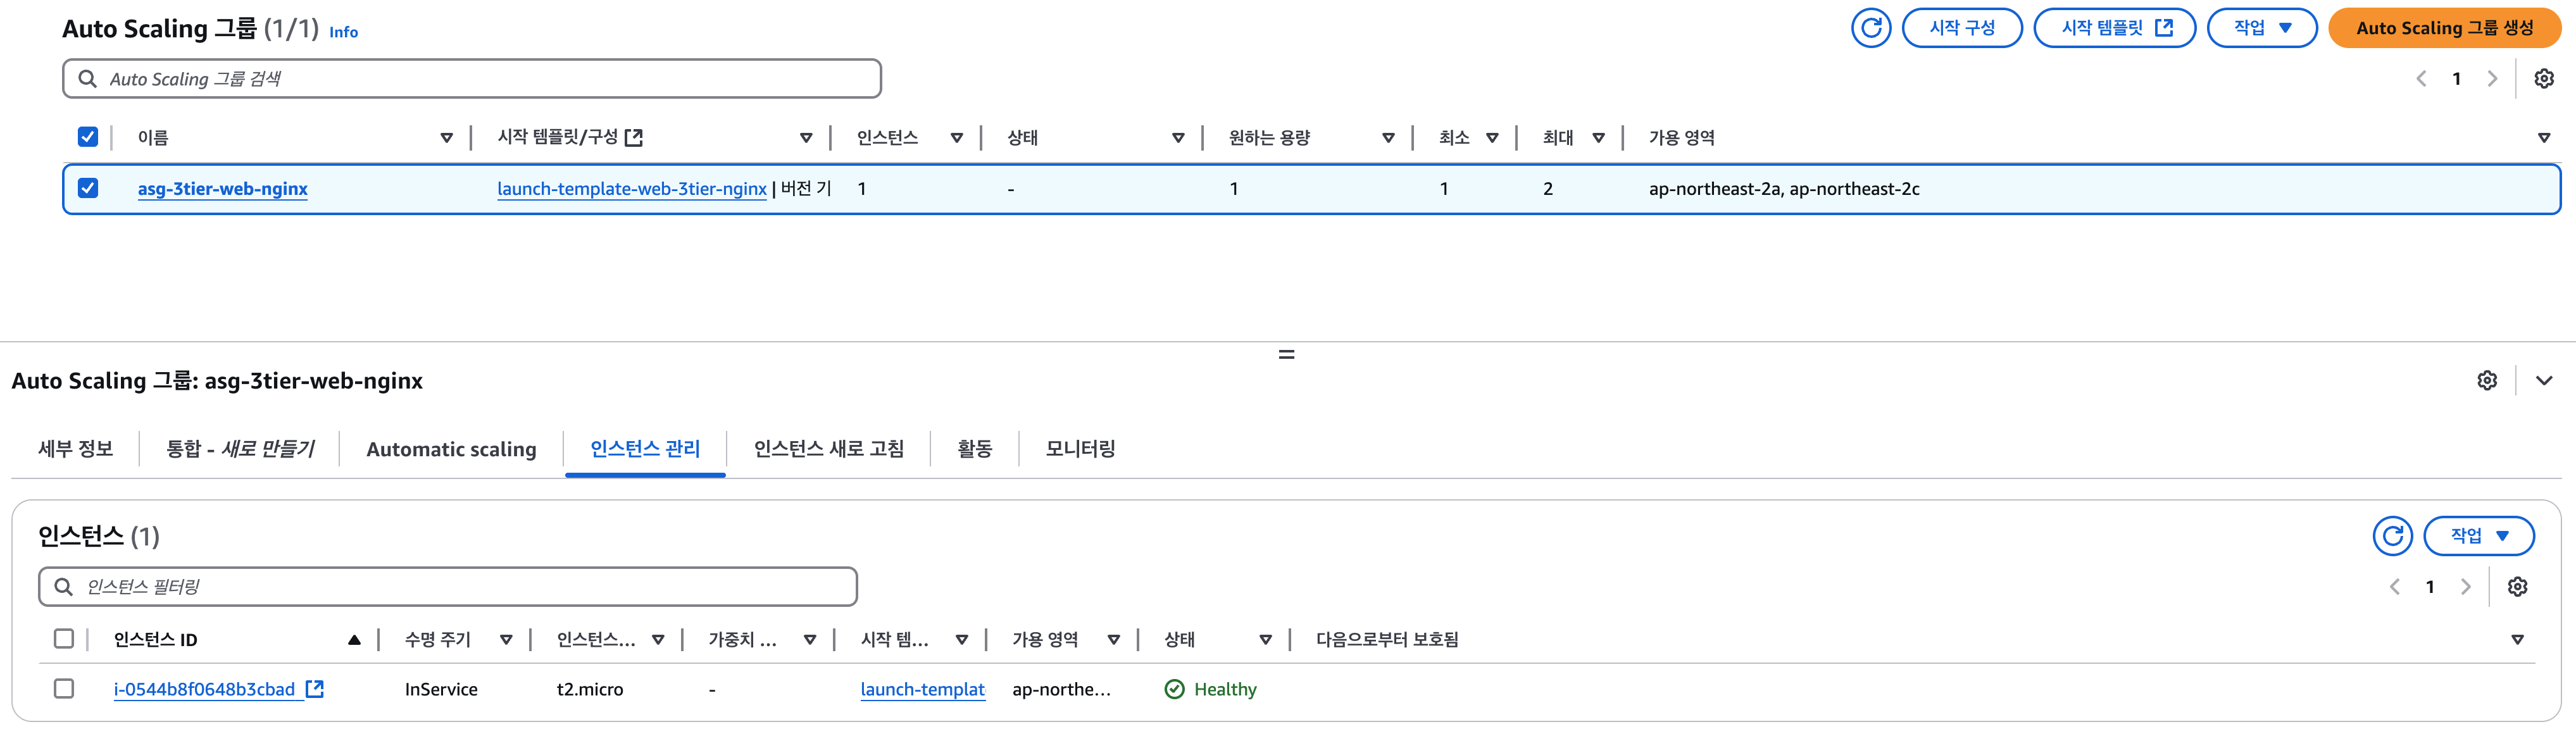Toggle select-all Auto Scaling groups checkbox
The image size is (2576, 729).
(x=88, y=137)
